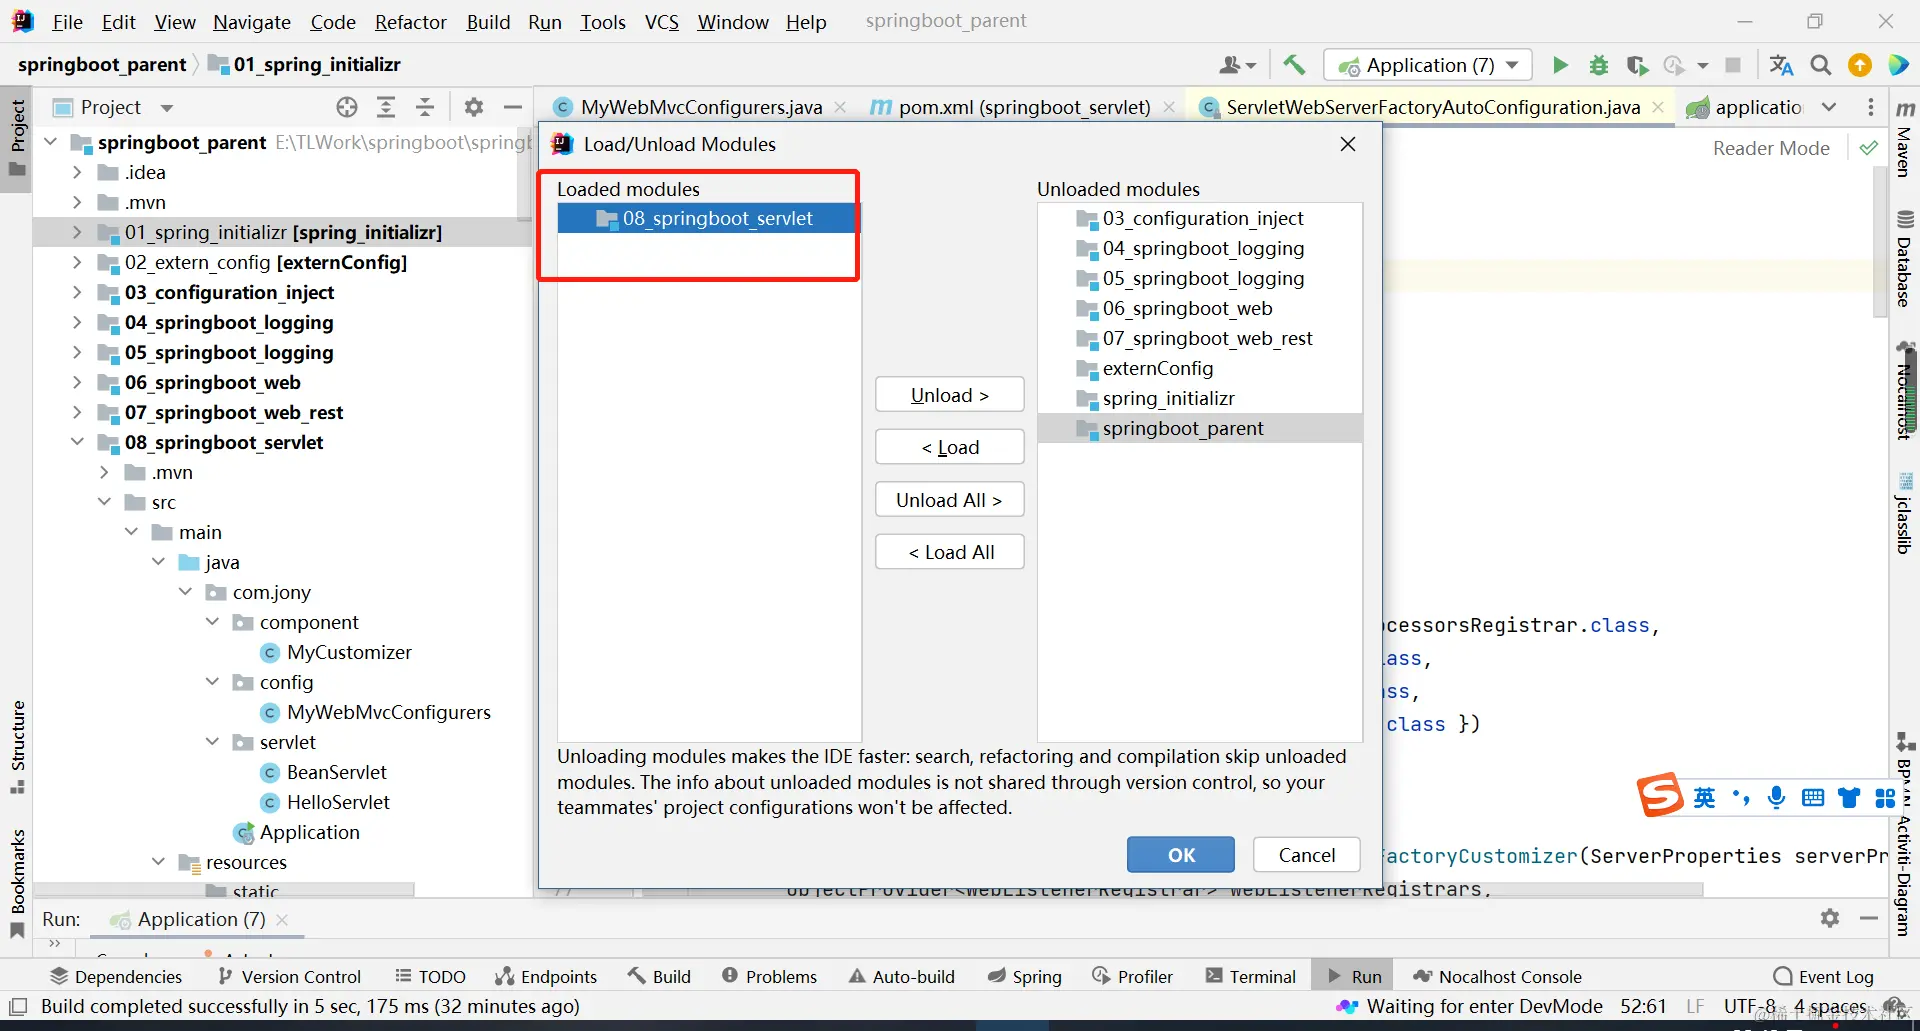Minimize the Run panel with minus icon

pyautogui.click(x=1869, y=918)
